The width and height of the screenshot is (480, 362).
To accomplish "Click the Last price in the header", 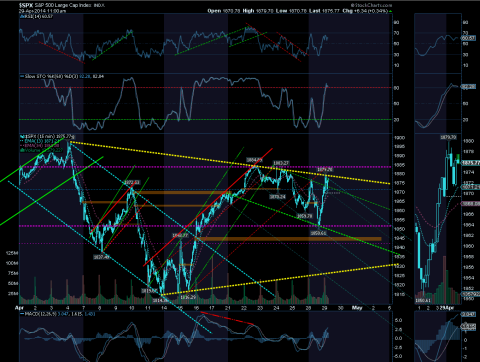I will (x=324, y=11).
